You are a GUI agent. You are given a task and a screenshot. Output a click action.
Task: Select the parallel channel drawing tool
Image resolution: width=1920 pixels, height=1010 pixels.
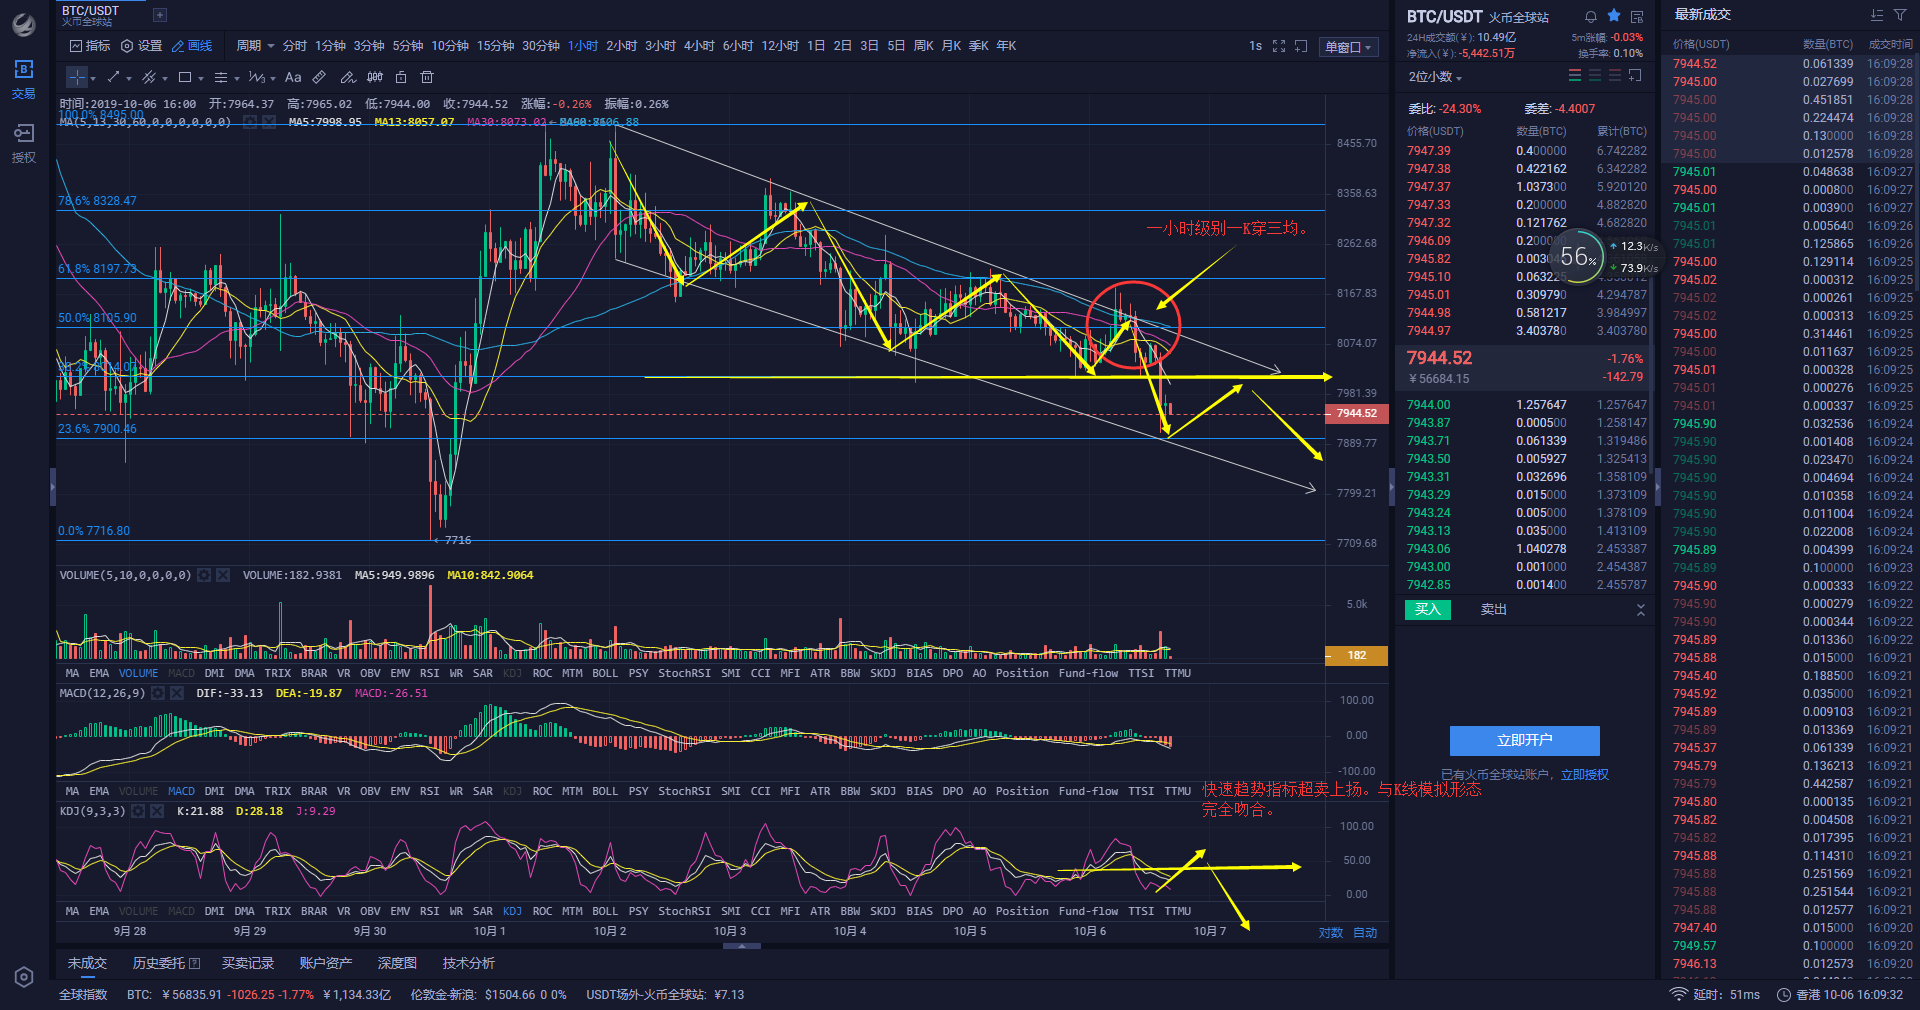(x=149, y=77)
